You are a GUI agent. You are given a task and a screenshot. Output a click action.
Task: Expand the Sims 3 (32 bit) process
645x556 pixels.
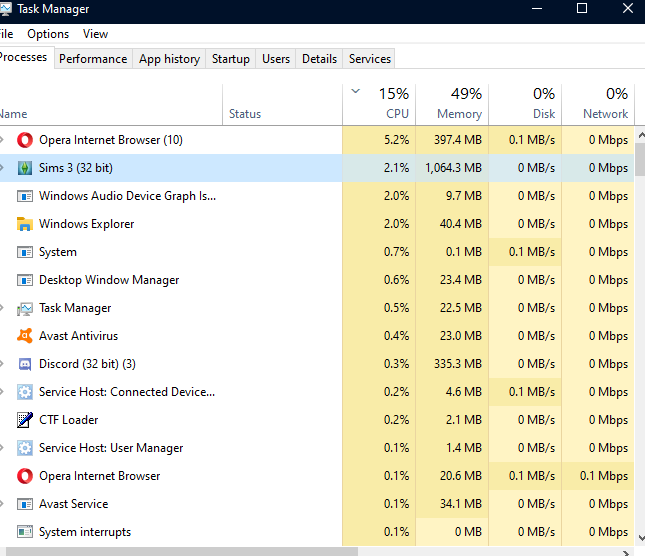coord(2,168)
